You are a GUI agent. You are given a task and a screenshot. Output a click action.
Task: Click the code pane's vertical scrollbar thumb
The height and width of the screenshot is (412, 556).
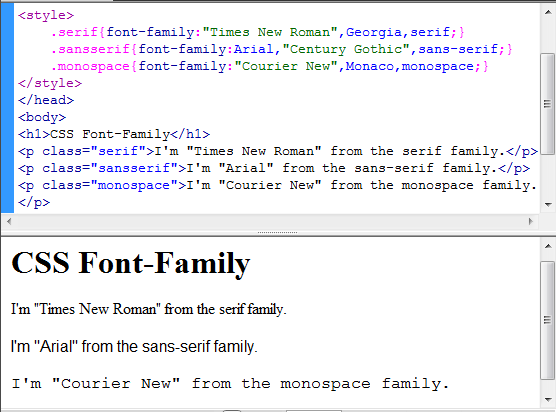(x=548, y=104)
